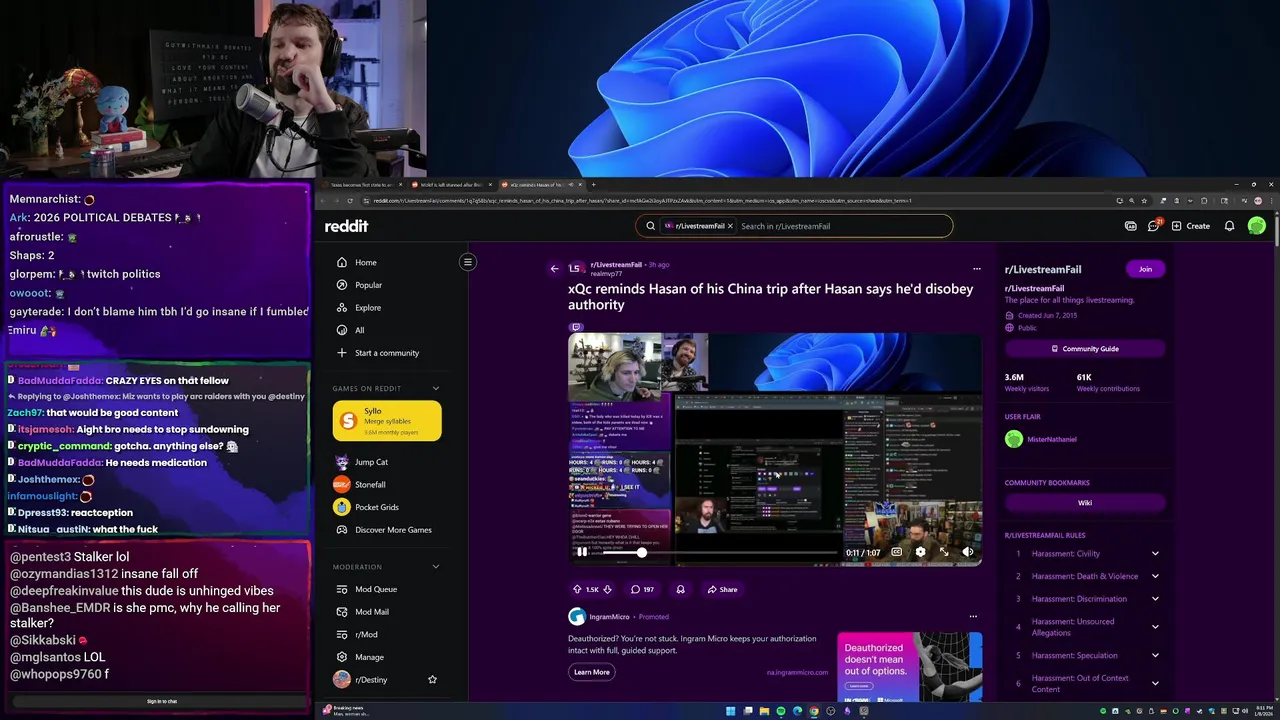Viewport: 1280px width, 720px height.
Task: Open the post's three-dot options menu
Action: pos(977,268)
